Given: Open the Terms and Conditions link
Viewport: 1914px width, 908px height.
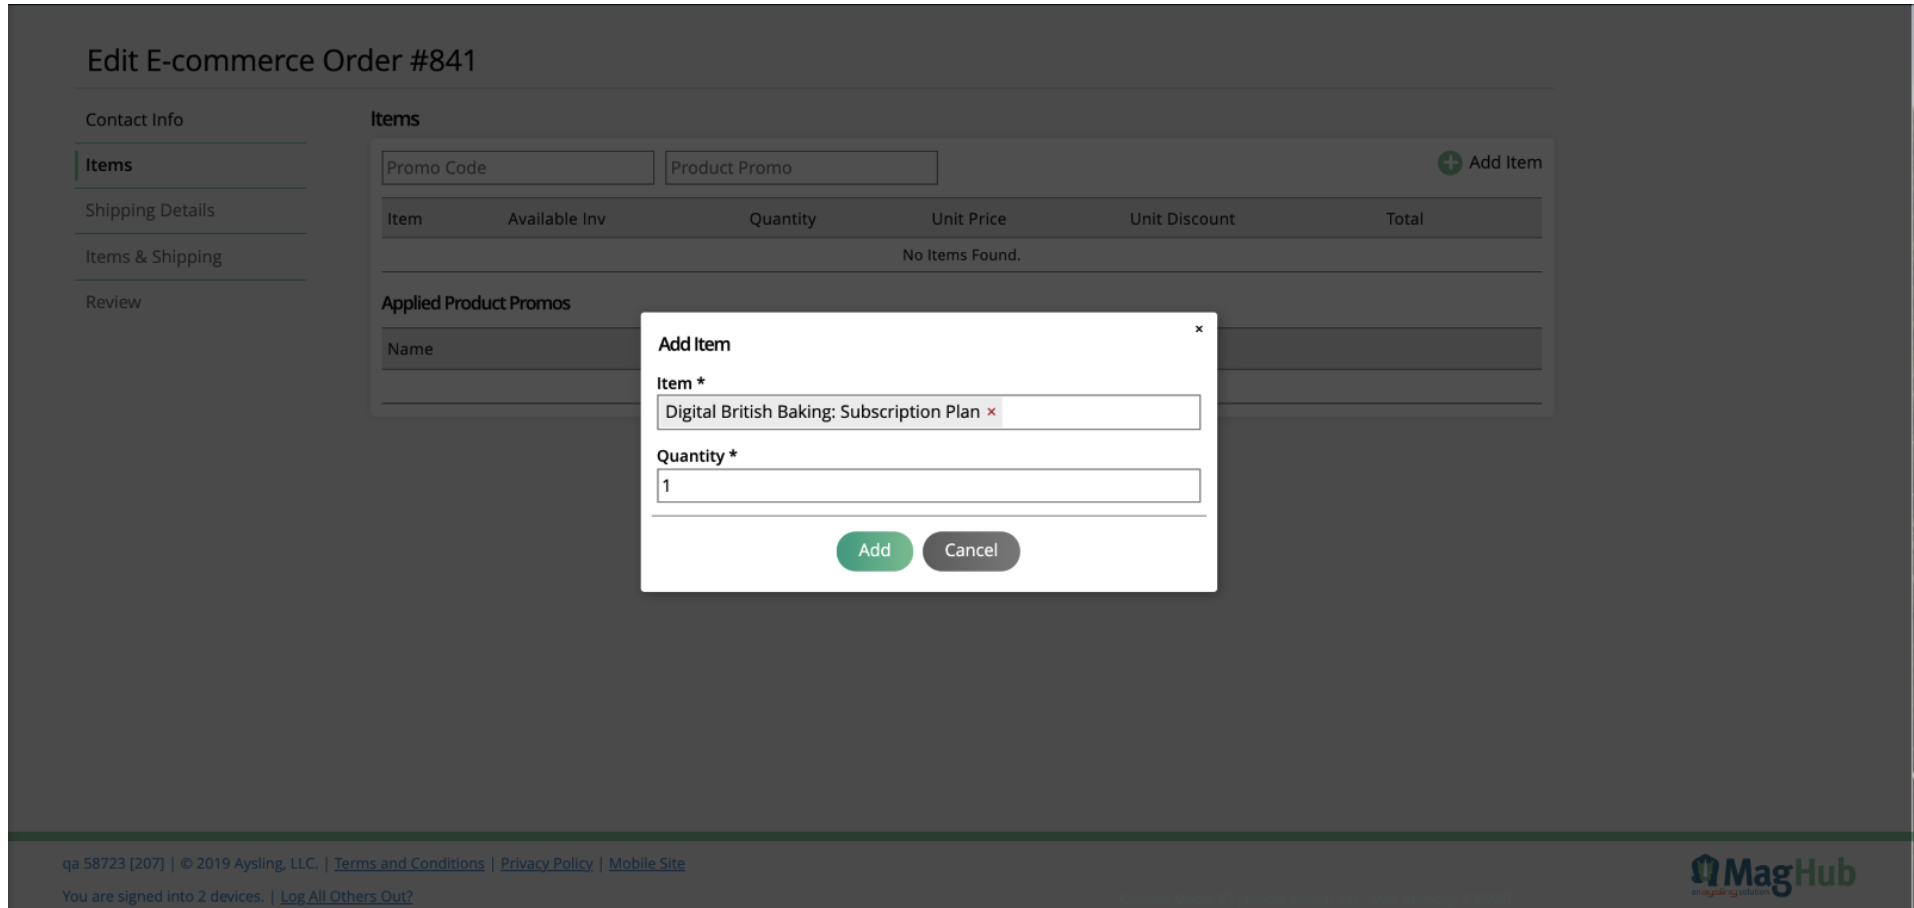Looking at the screenshot, I should tap(410, 862).
